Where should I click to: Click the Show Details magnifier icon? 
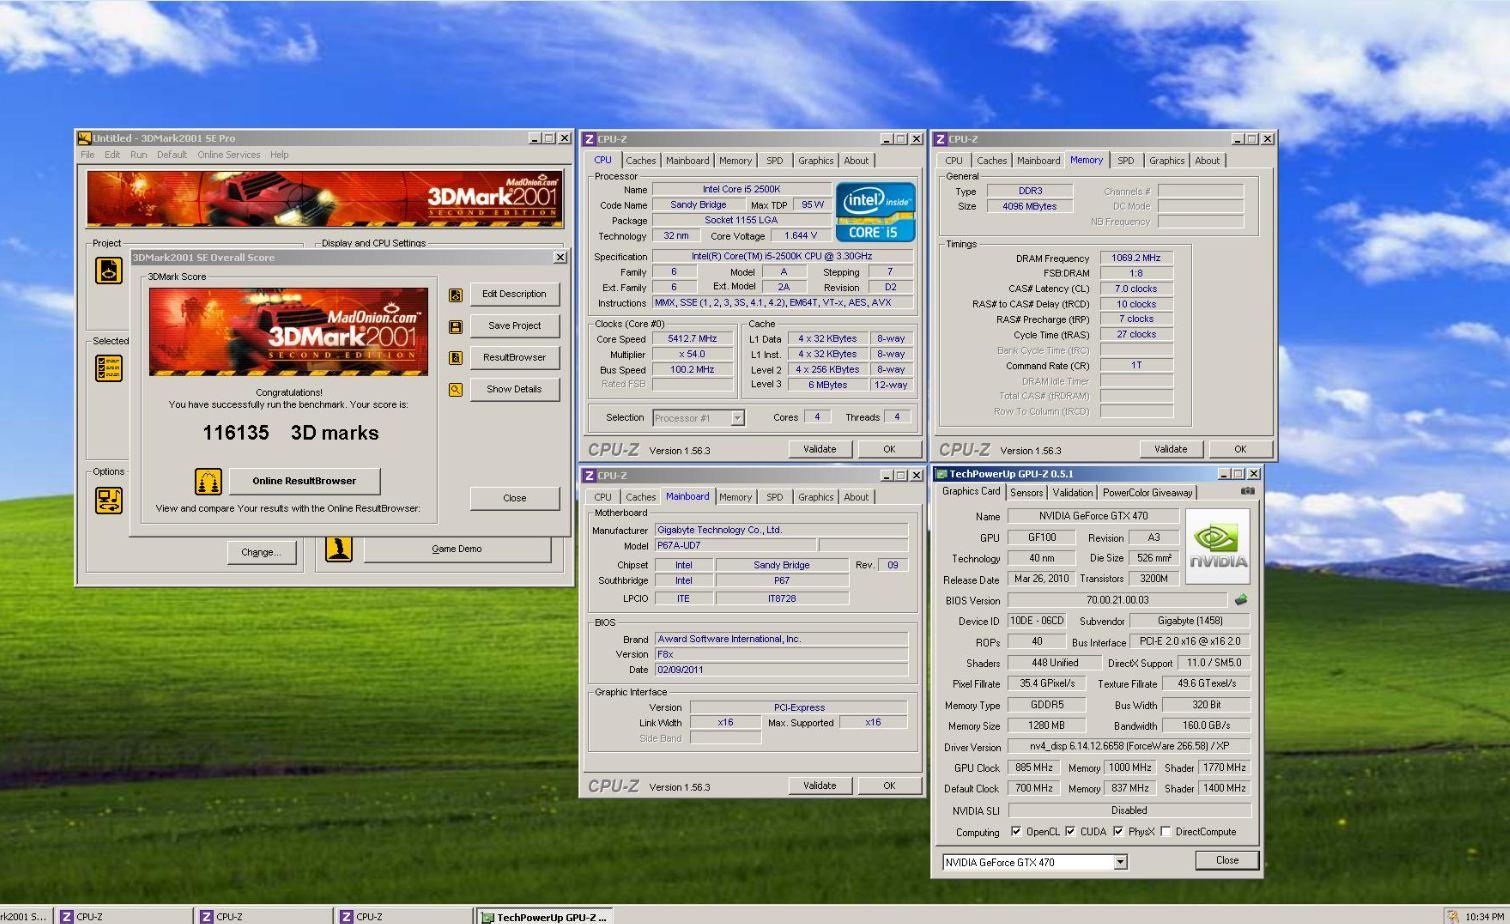pos(456,390)
